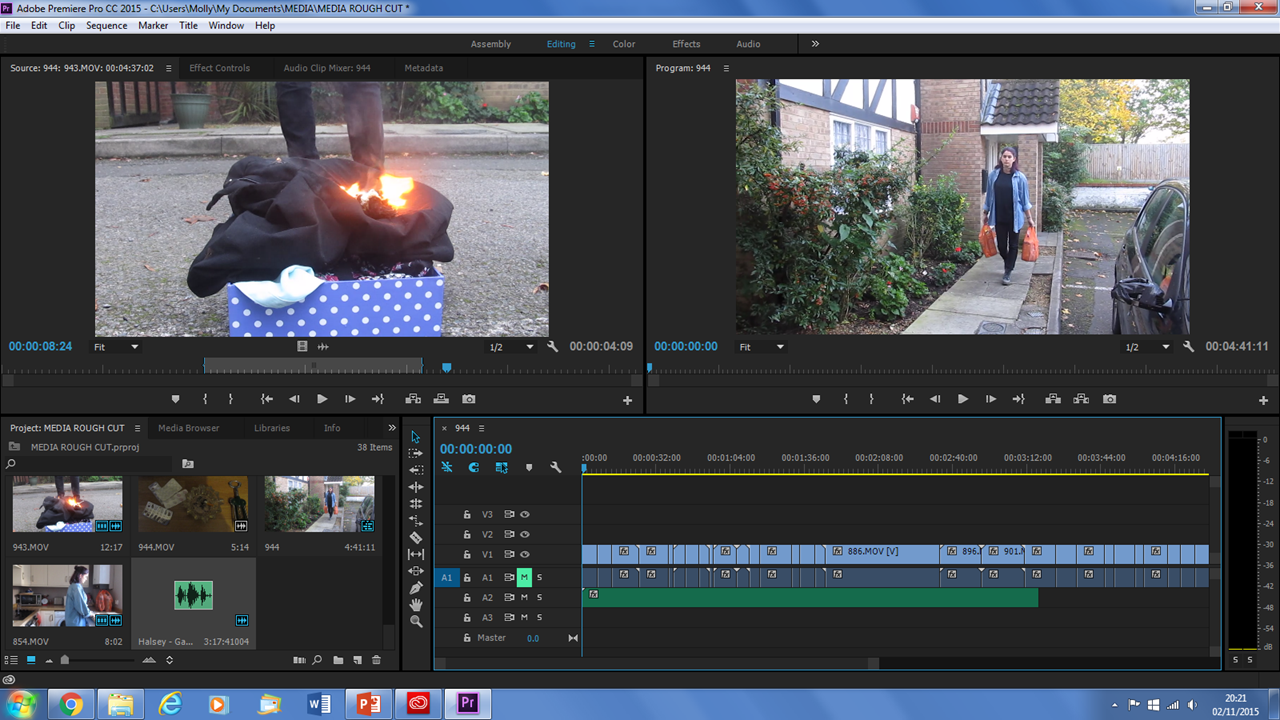This screenshot has width=1280, height=720.
Task: Delete selected item with trash icon
Action: click(376, 660)
